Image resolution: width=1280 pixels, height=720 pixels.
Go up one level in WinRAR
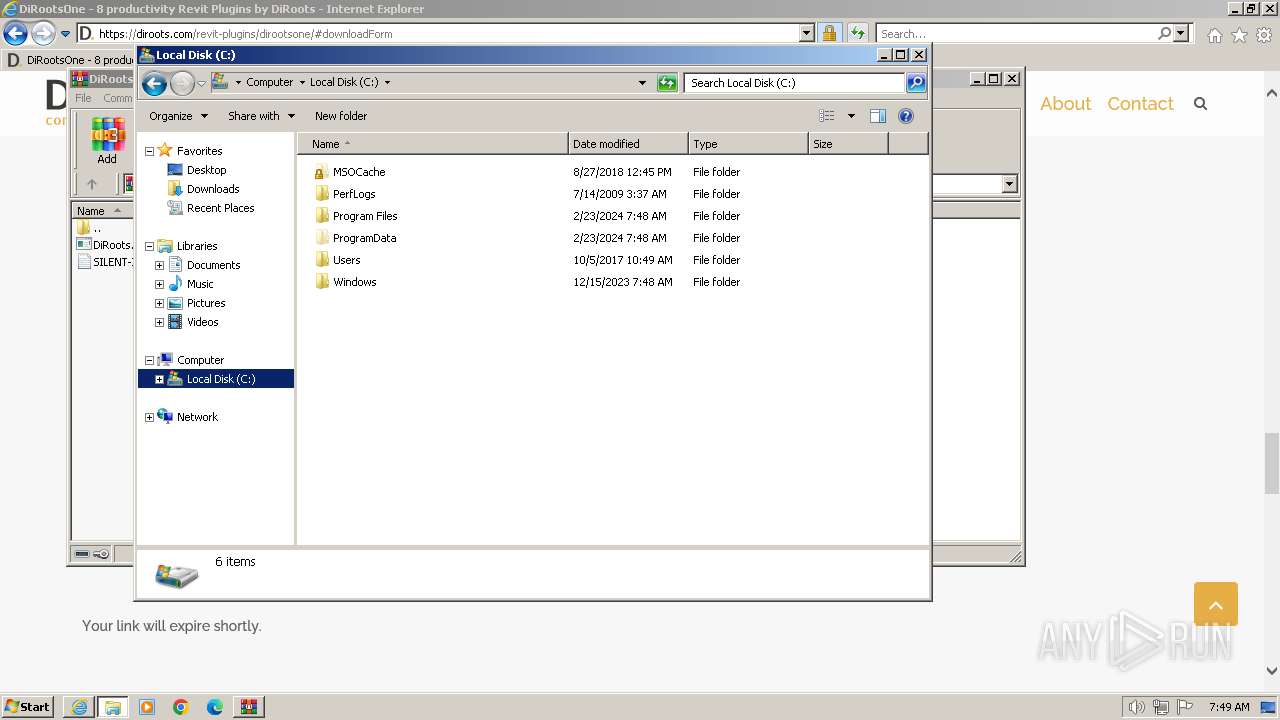pyautogui.click(x=92, y=184)
